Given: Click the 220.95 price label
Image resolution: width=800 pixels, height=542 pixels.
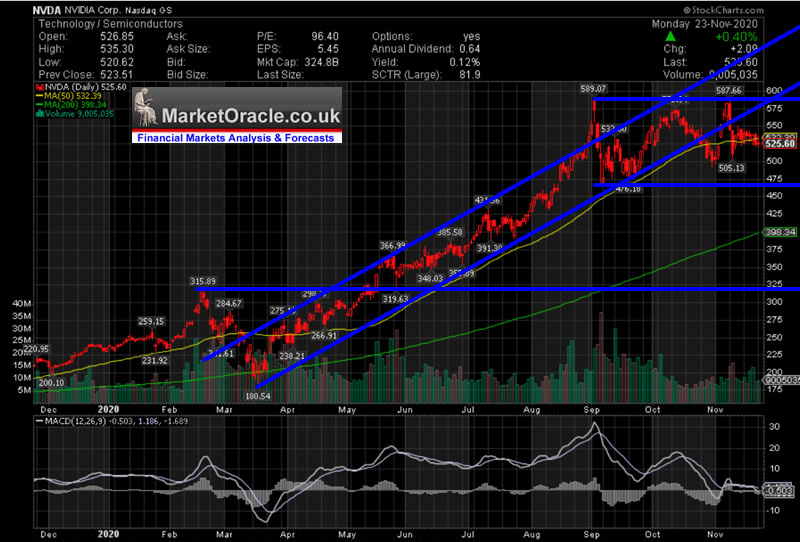Looking at the screenshot, I should click(x=36, y=349).
